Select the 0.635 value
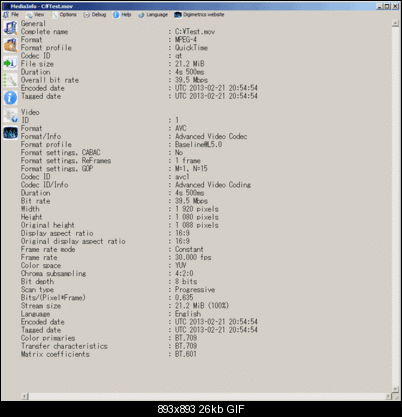This screenshot has width=402, height=417. pyautogui.click(x=184, y=298)
